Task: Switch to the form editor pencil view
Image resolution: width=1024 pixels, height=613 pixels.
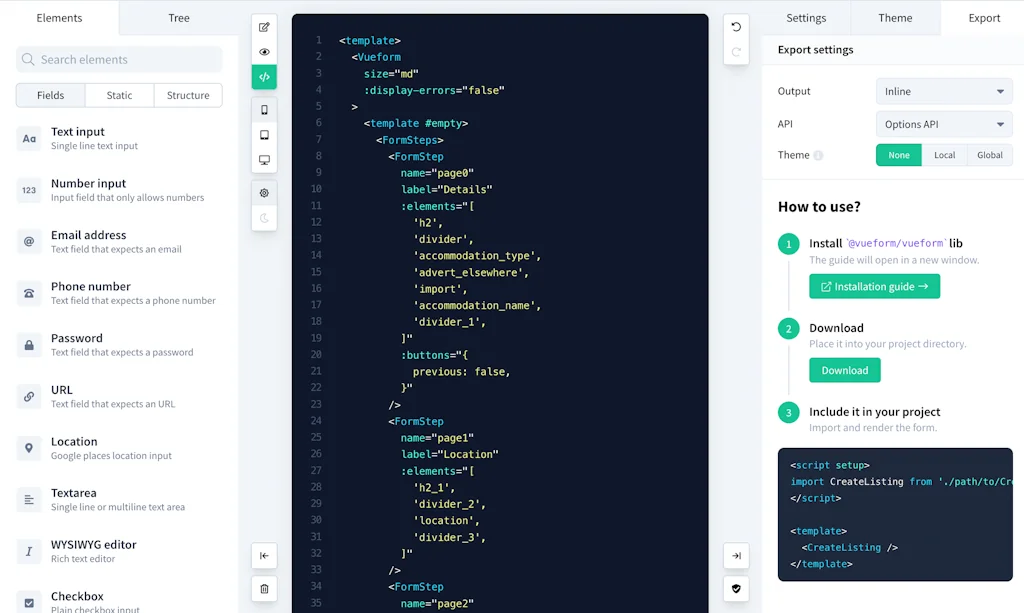Action: tap(264, 27)
